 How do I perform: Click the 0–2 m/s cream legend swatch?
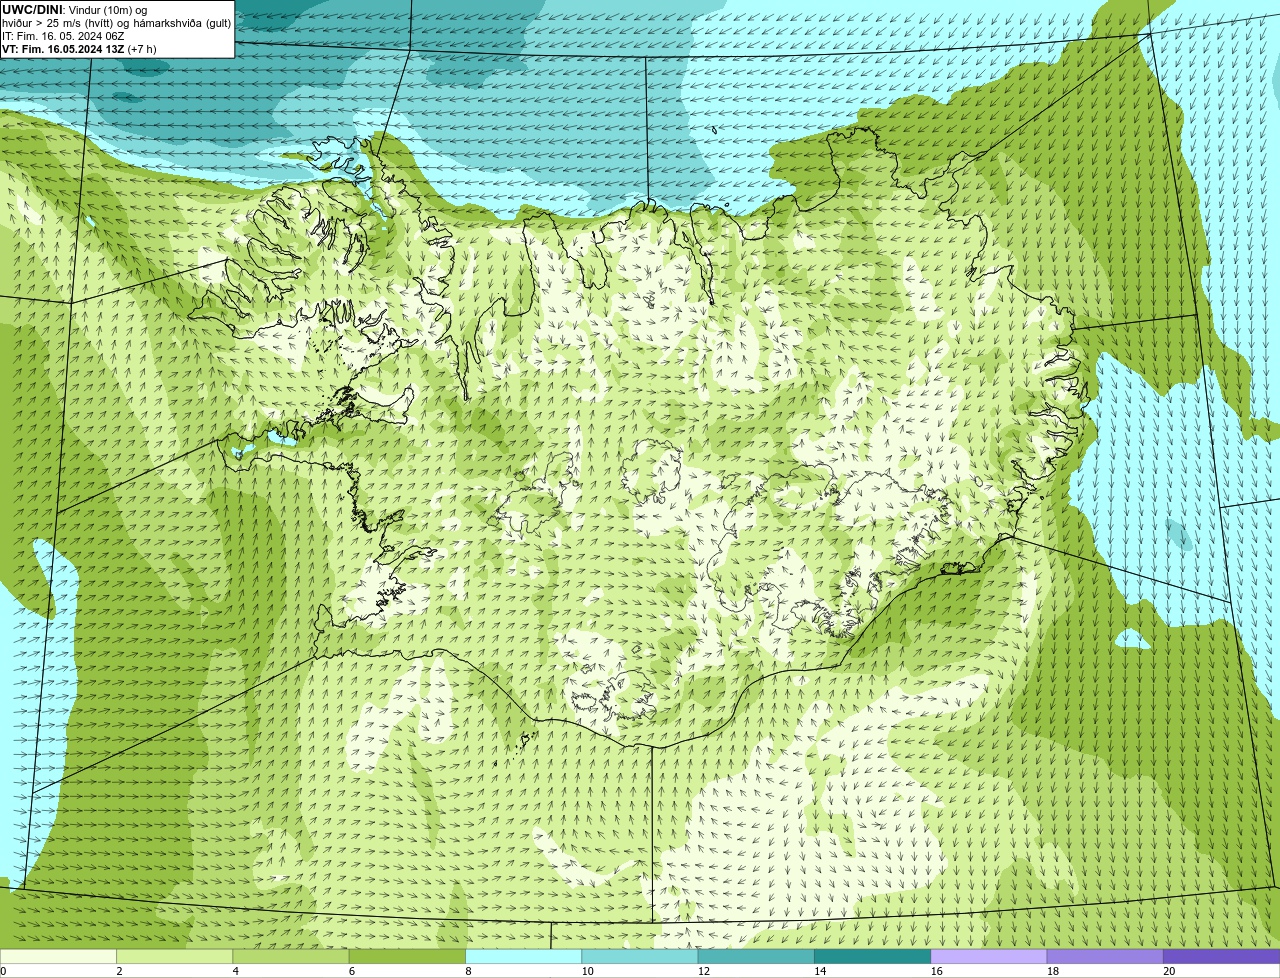[58, 956]
